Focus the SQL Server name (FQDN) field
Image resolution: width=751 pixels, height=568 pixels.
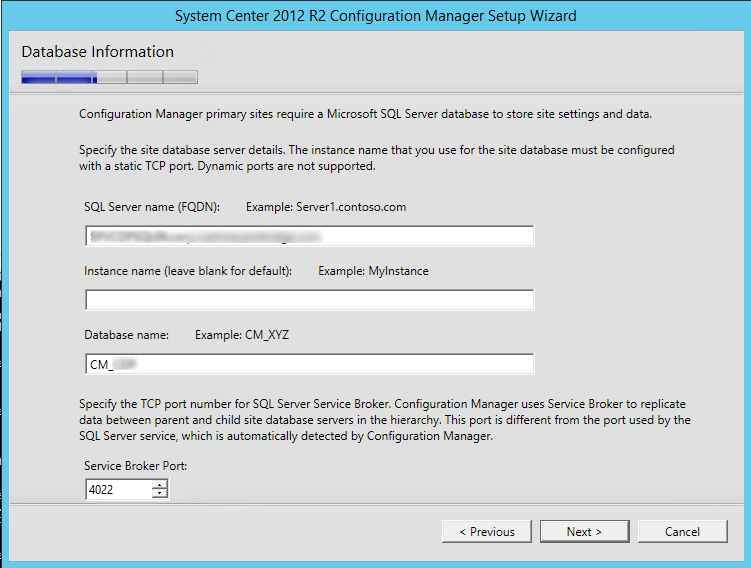tap(309, 236)
